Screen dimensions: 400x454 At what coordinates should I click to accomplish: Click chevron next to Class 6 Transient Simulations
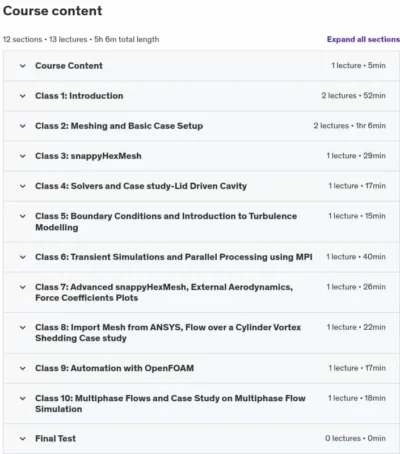click(23, 257)
